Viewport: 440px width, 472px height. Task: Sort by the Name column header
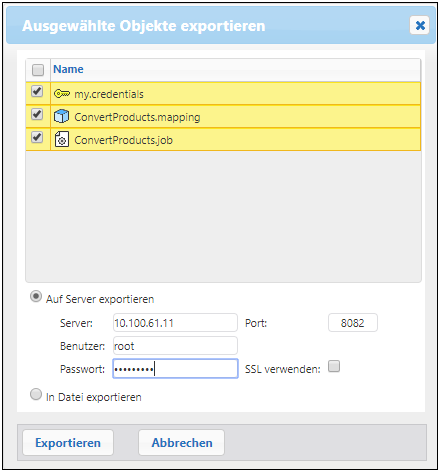click(68, 69)
